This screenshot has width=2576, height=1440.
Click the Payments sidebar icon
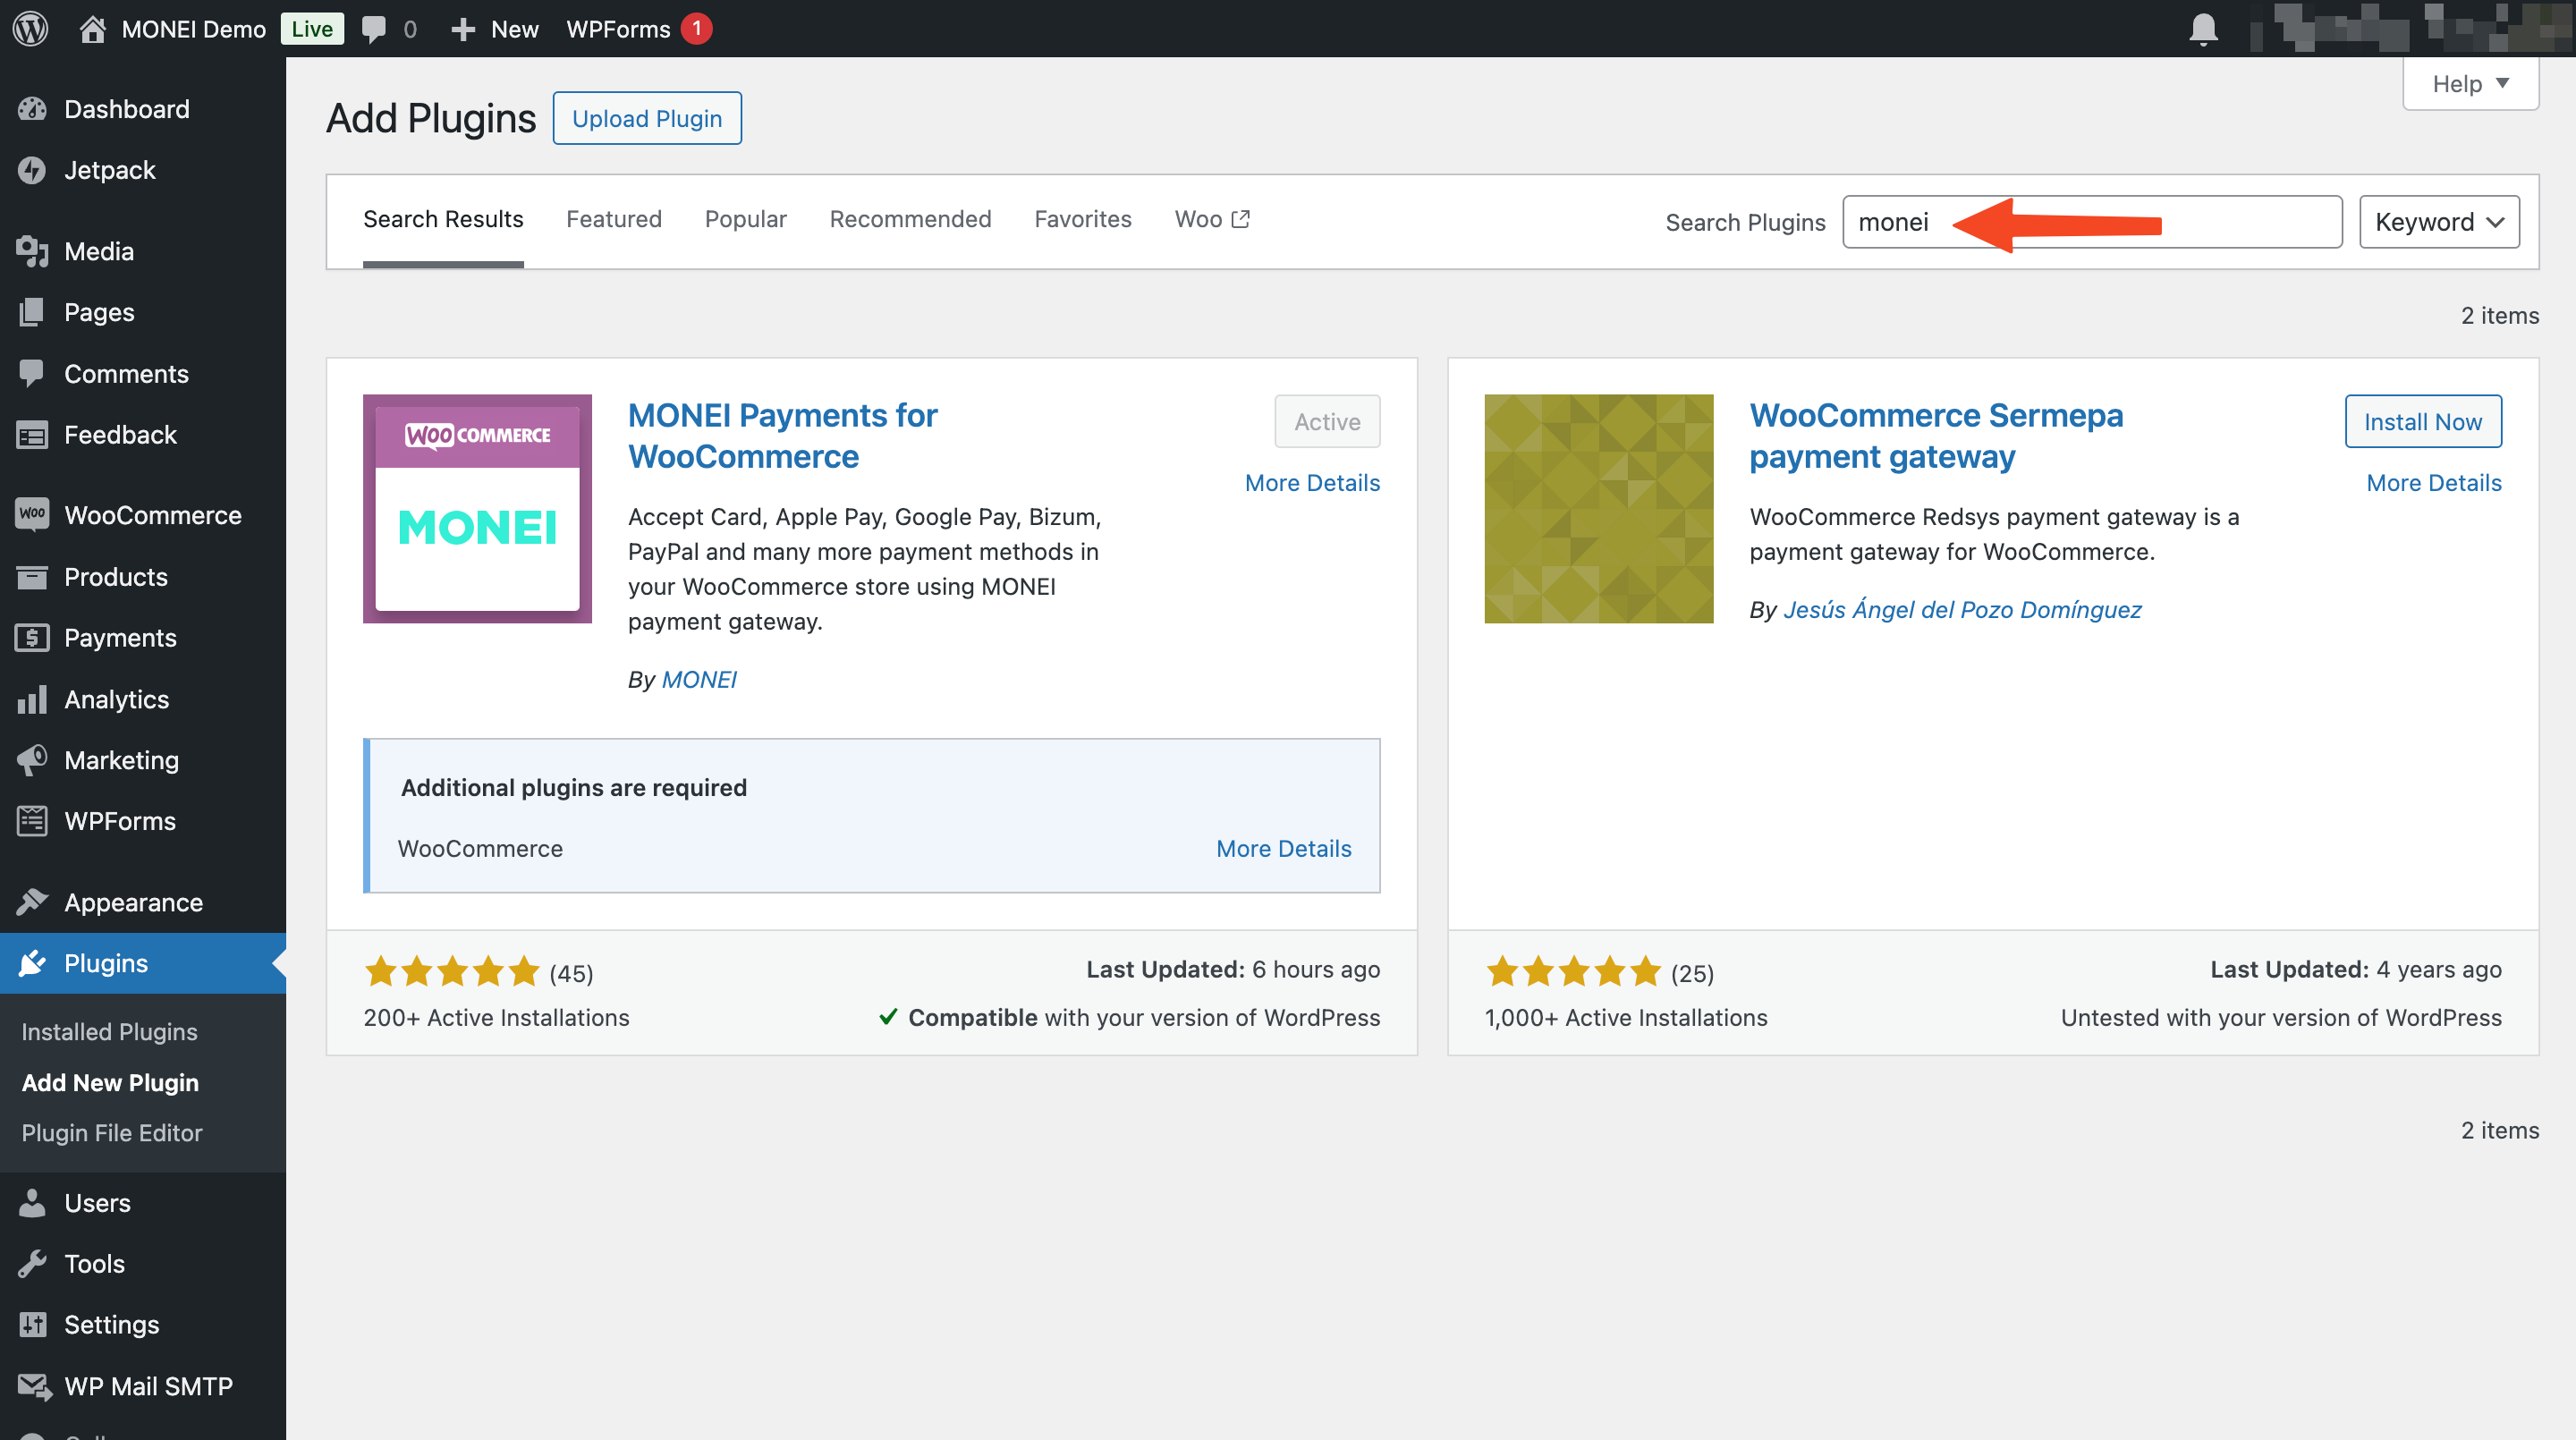32,635
